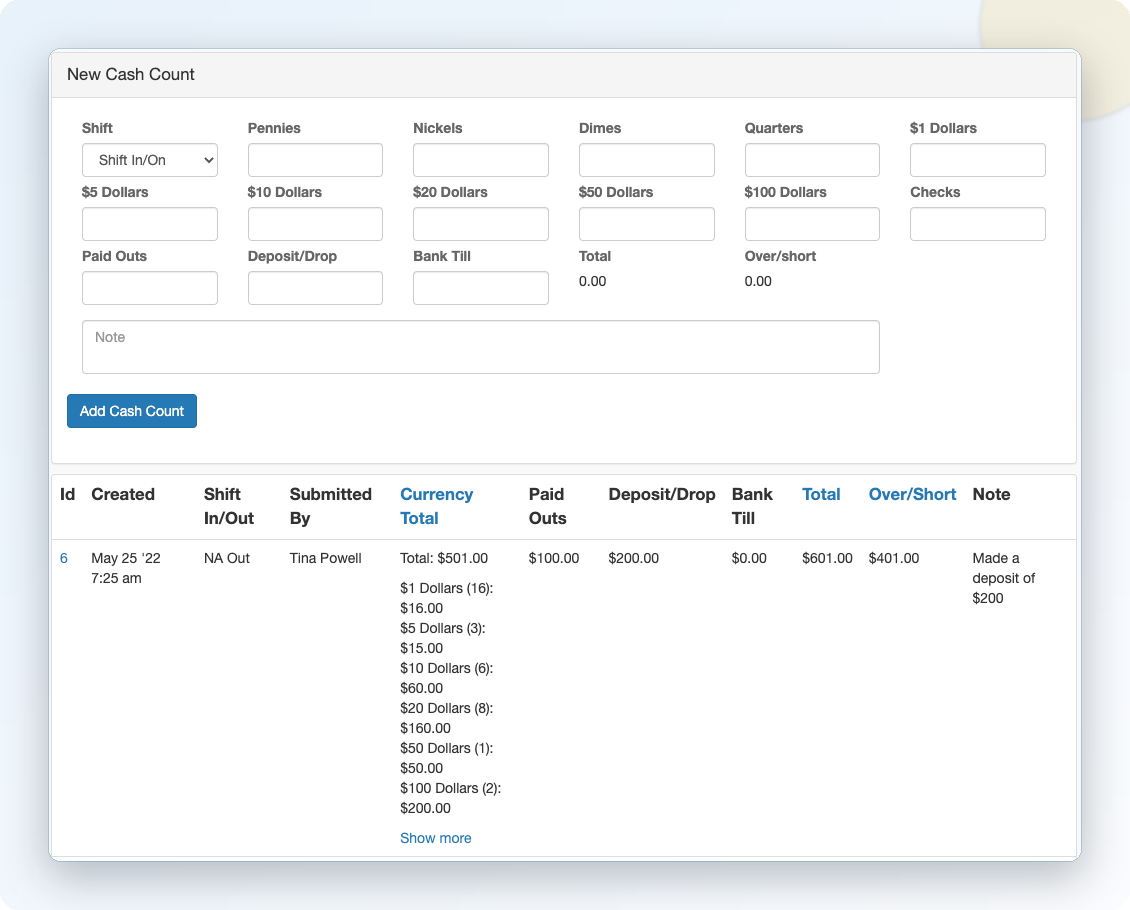Image resolution: width=1130 pixels, height=910 pixels.
Task: Click the $50 Dollars input box
Action: (646, 224)
